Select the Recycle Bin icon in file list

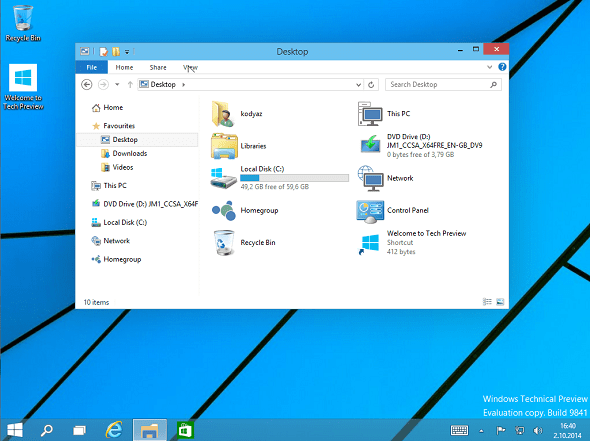click(x=224, y=243)
